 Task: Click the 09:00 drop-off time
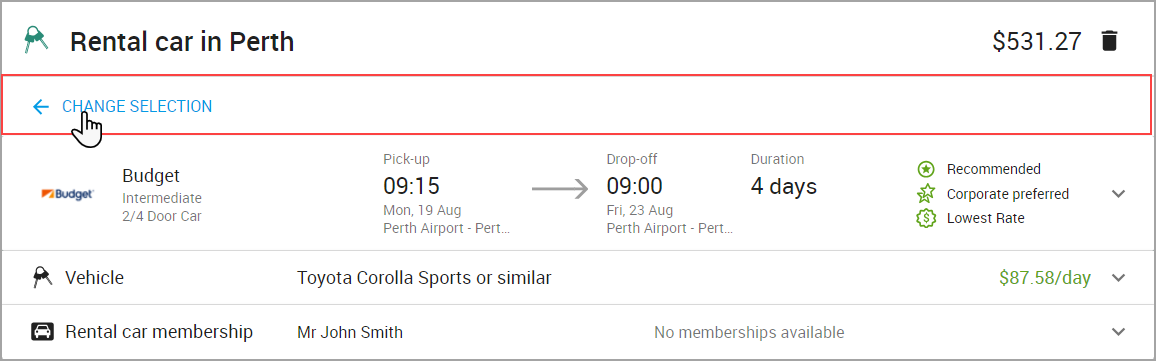(x=634, y=185)
